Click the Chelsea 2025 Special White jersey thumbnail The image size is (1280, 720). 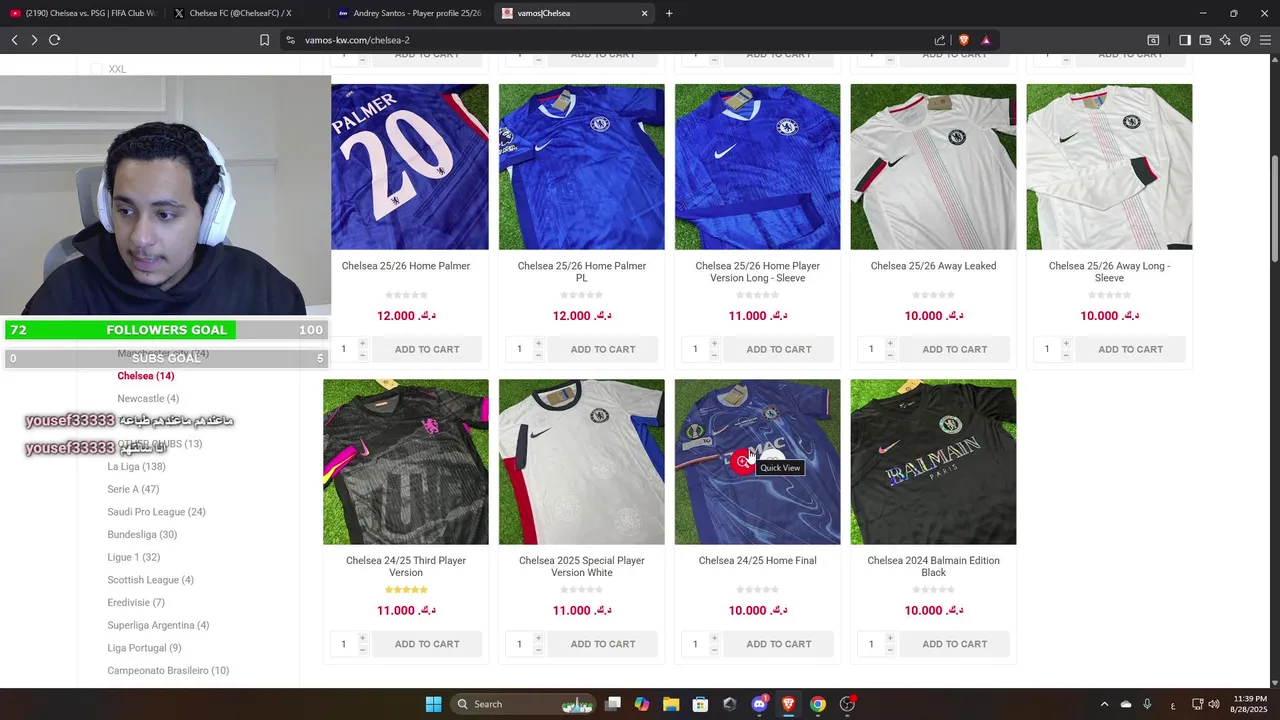581,462
